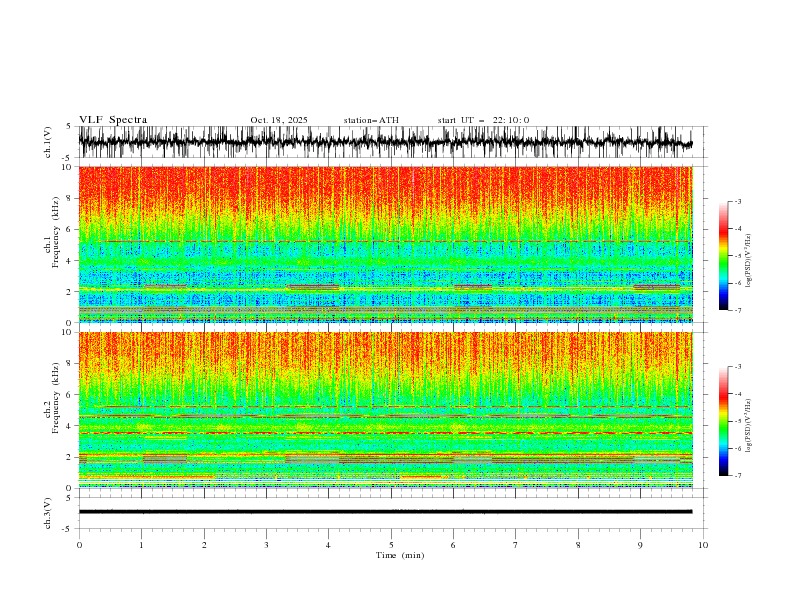
Task: Click the time axis tick label '5'
Action: click(391, 545)
